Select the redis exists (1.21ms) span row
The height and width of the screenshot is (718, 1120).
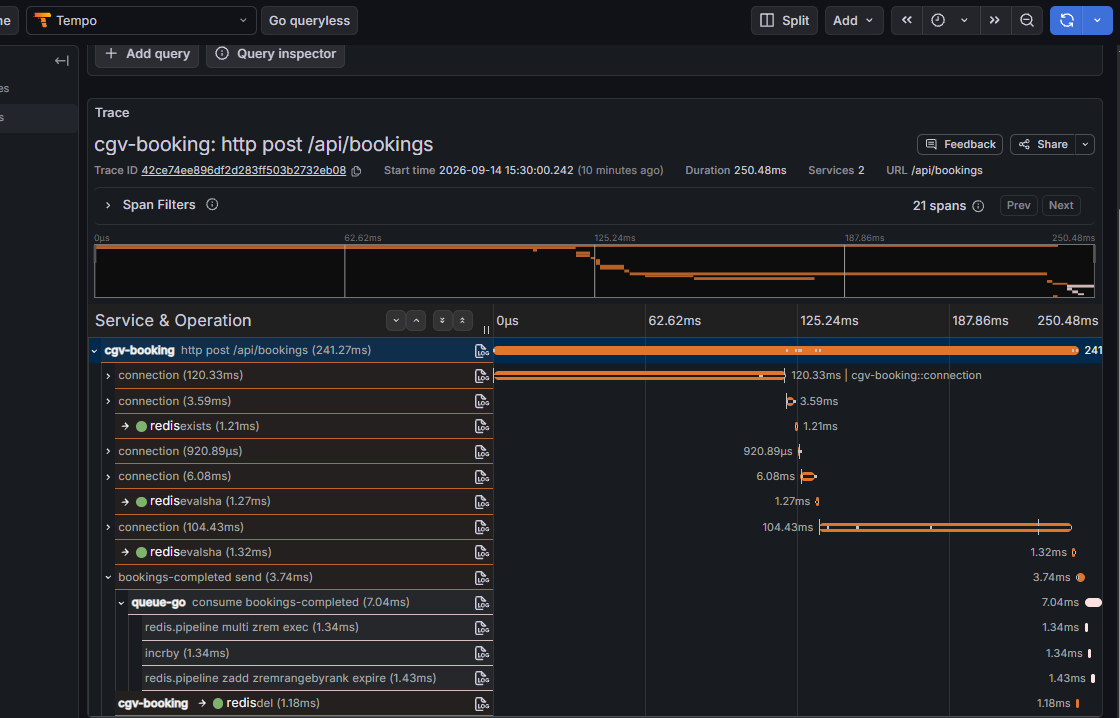[304, 427]
